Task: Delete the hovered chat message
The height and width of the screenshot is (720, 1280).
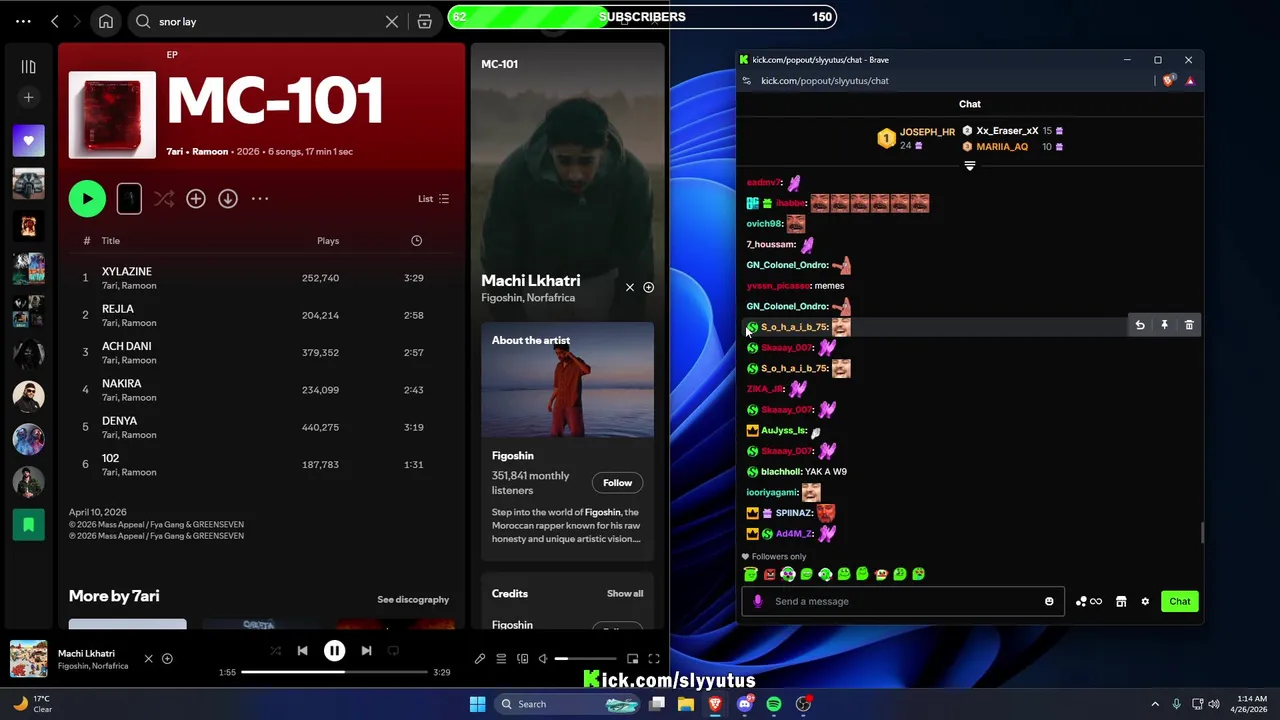Action: pyautogui.click(x=1189, y=325)
